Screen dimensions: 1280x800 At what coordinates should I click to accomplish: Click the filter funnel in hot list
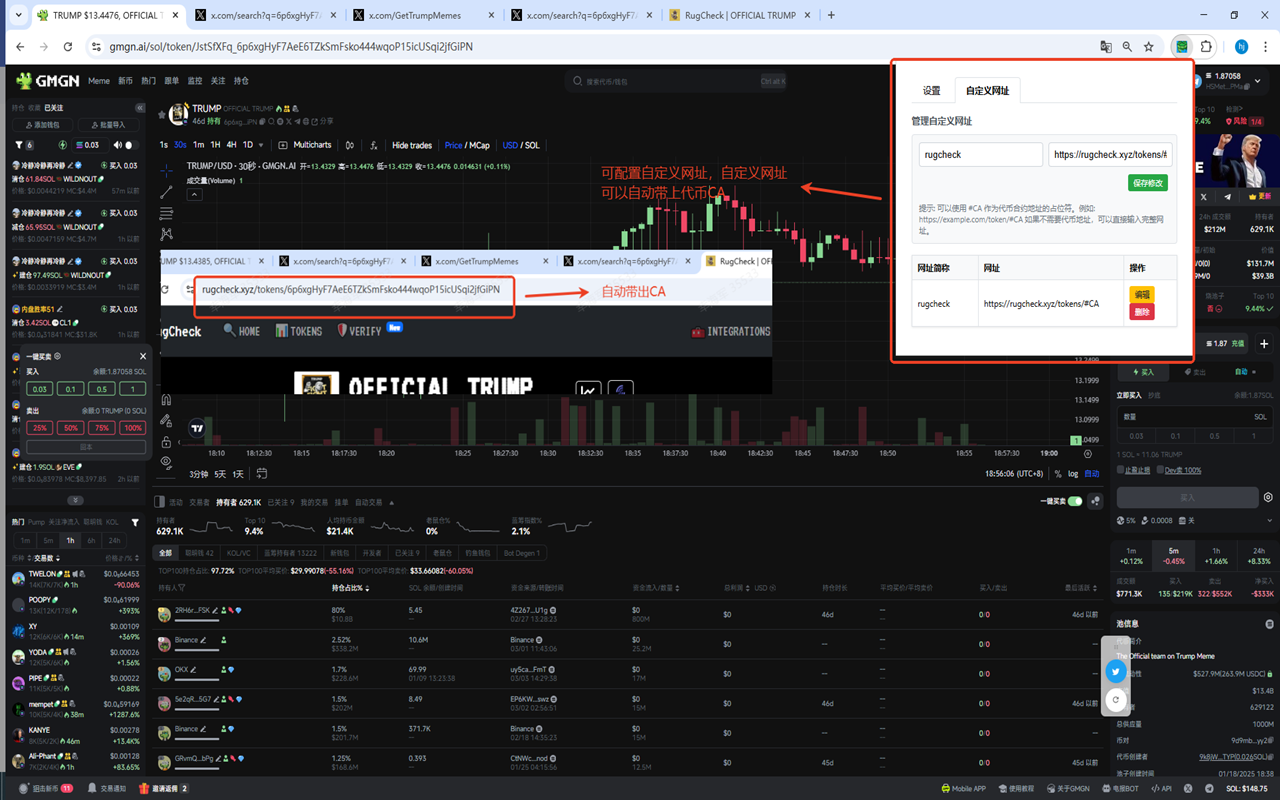[135, 522]
